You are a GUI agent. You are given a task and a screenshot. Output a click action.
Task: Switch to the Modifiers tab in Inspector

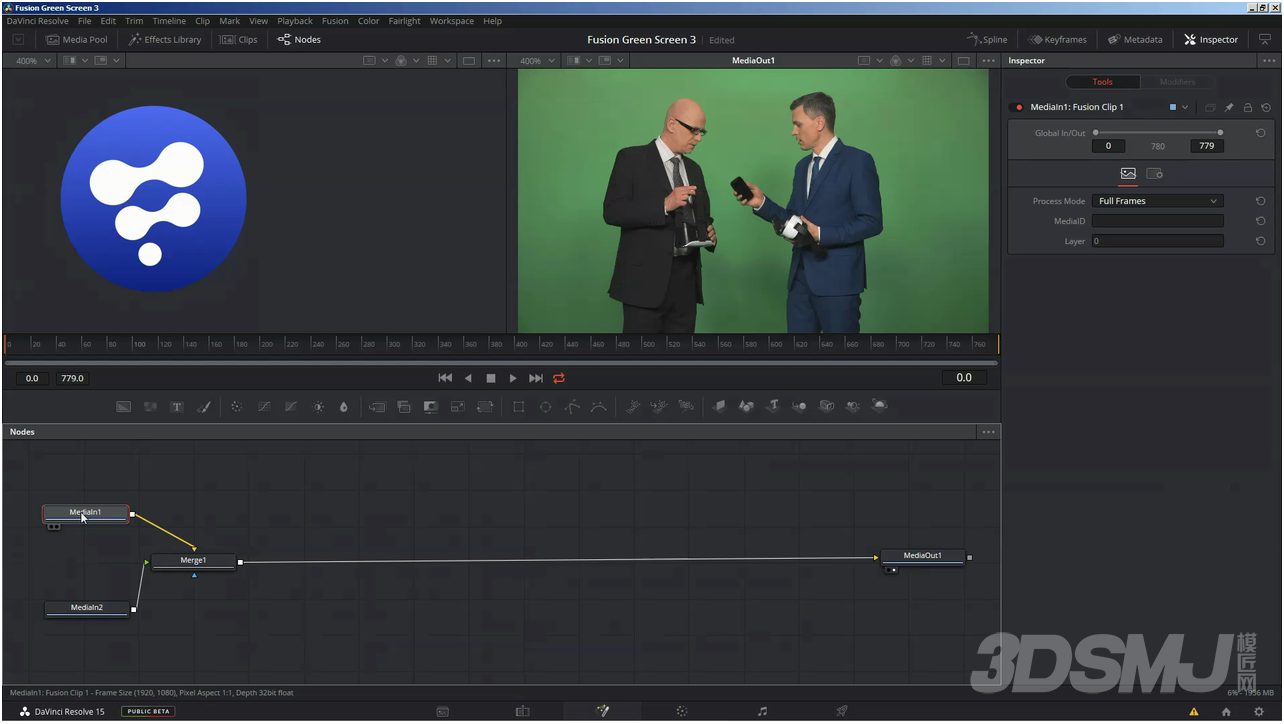coord(1177,82)
